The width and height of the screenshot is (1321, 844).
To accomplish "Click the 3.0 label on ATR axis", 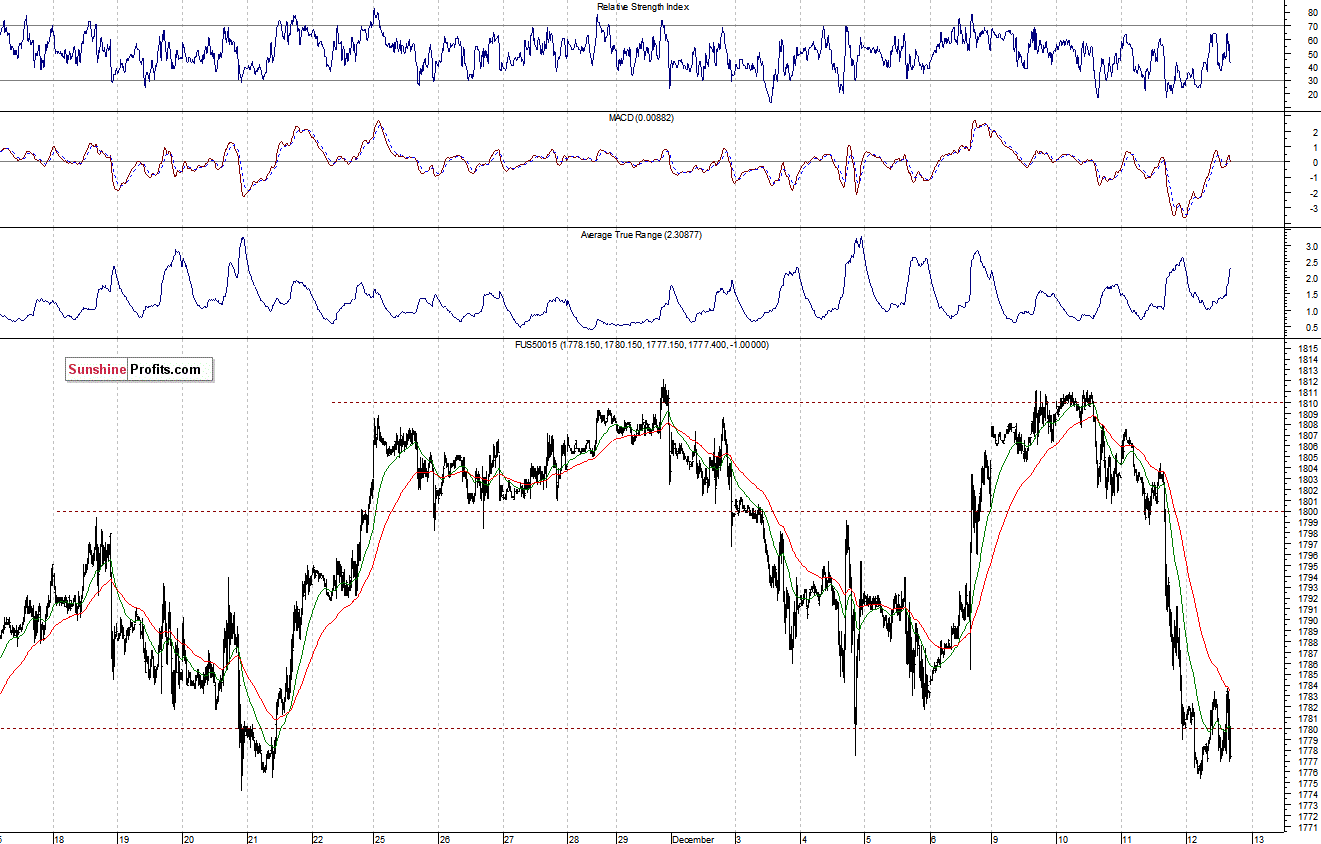I will [x=1311, y=246].
